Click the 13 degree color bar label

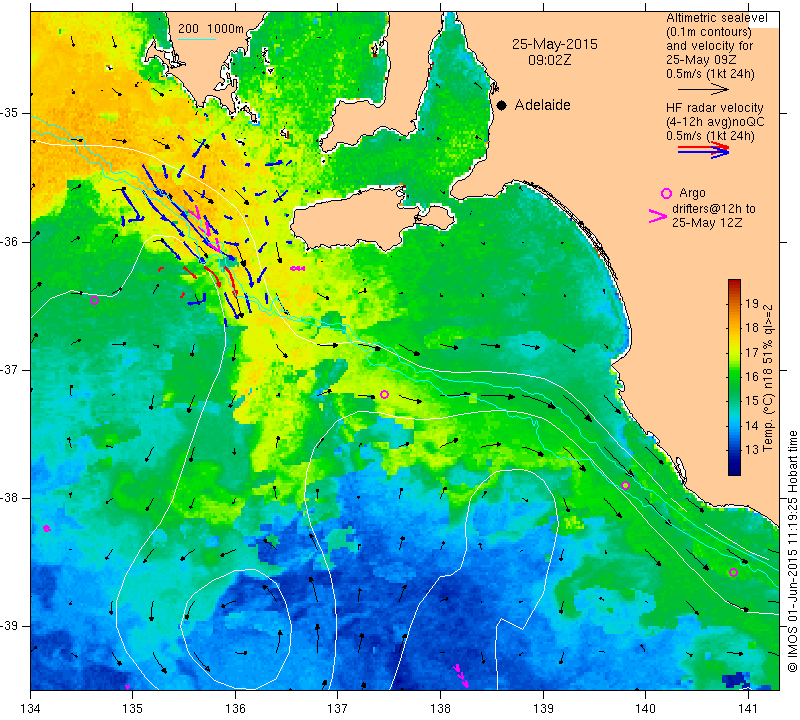coord(752,450)
